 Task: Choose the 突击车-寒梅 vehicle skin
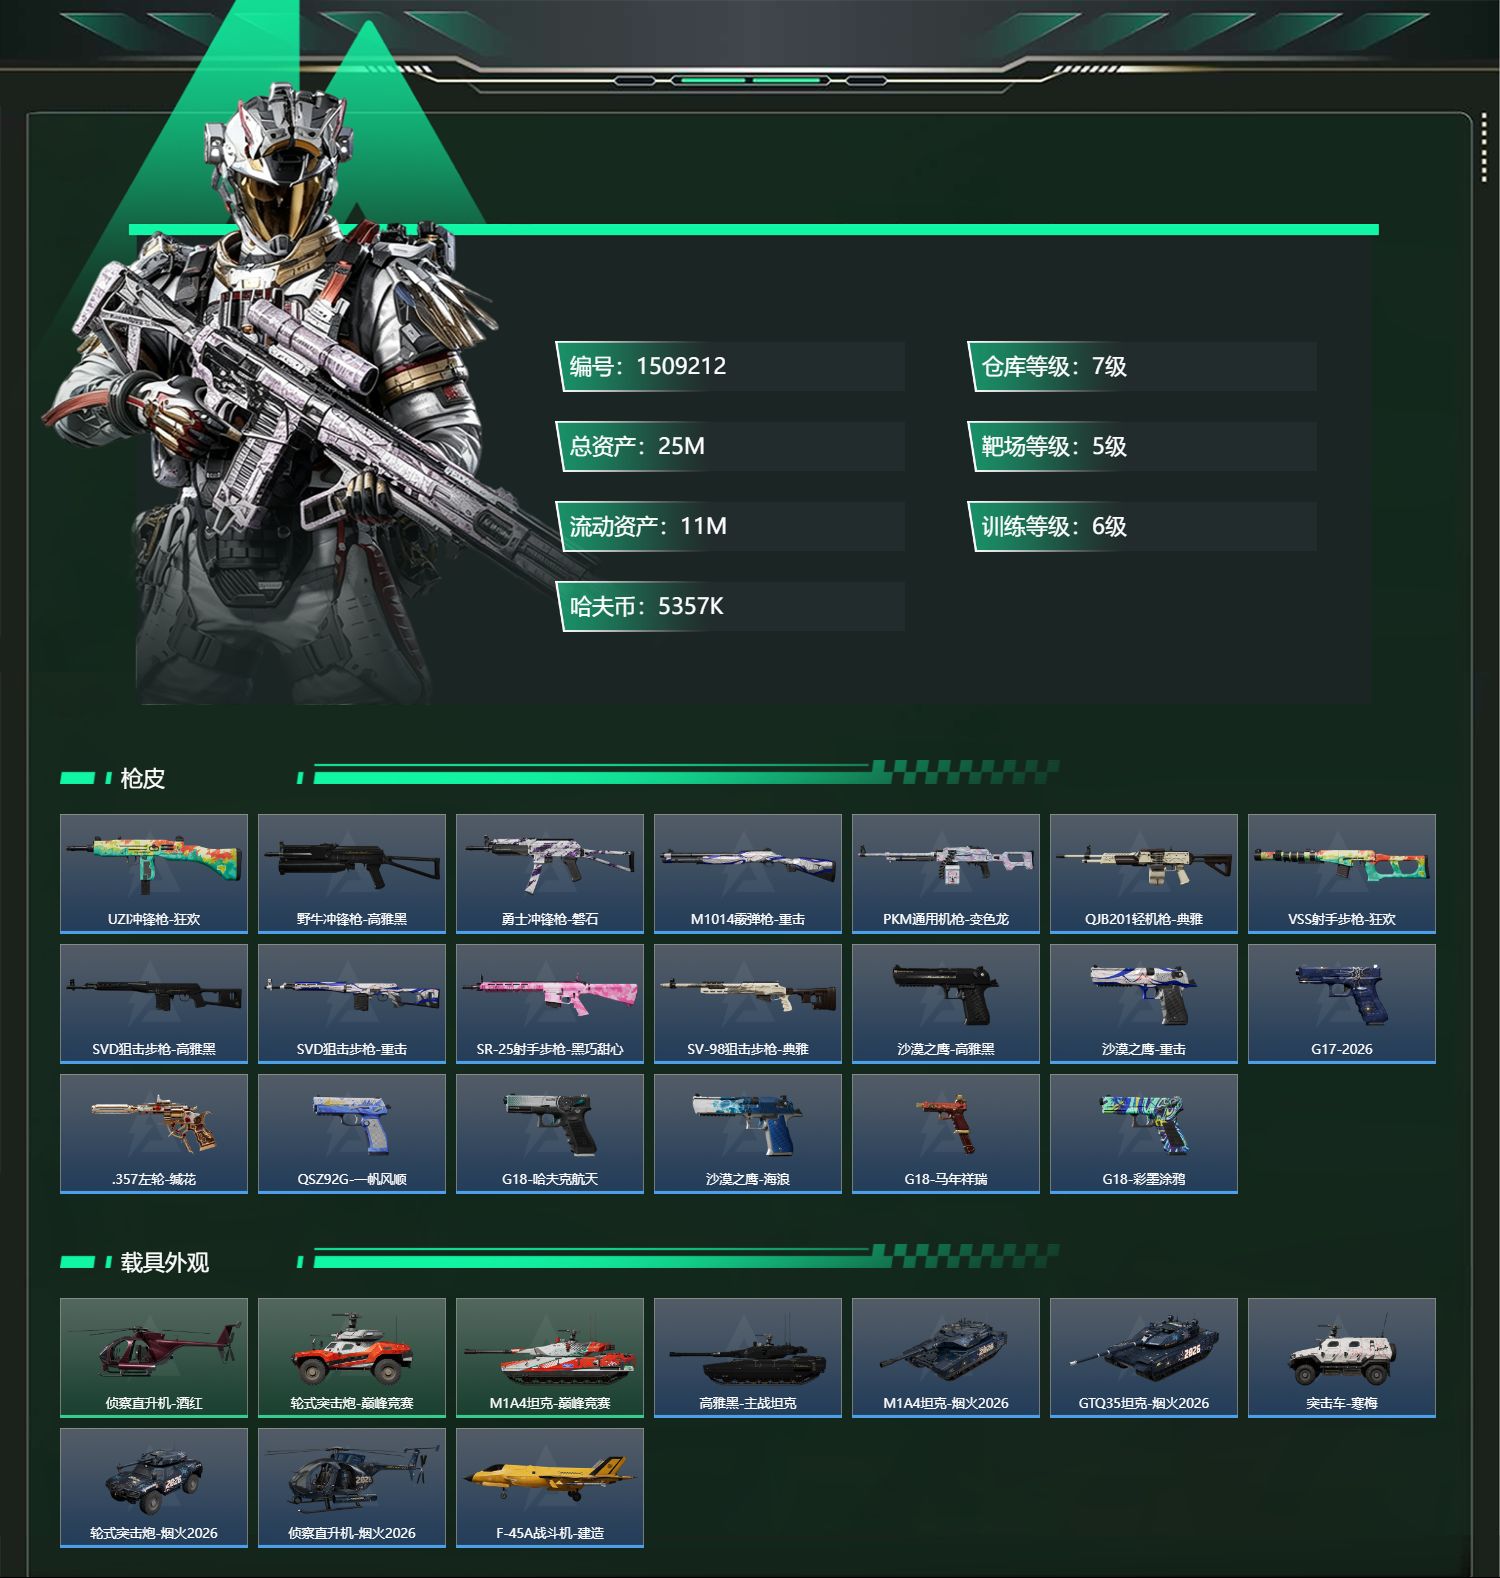coord(1342,1358)
